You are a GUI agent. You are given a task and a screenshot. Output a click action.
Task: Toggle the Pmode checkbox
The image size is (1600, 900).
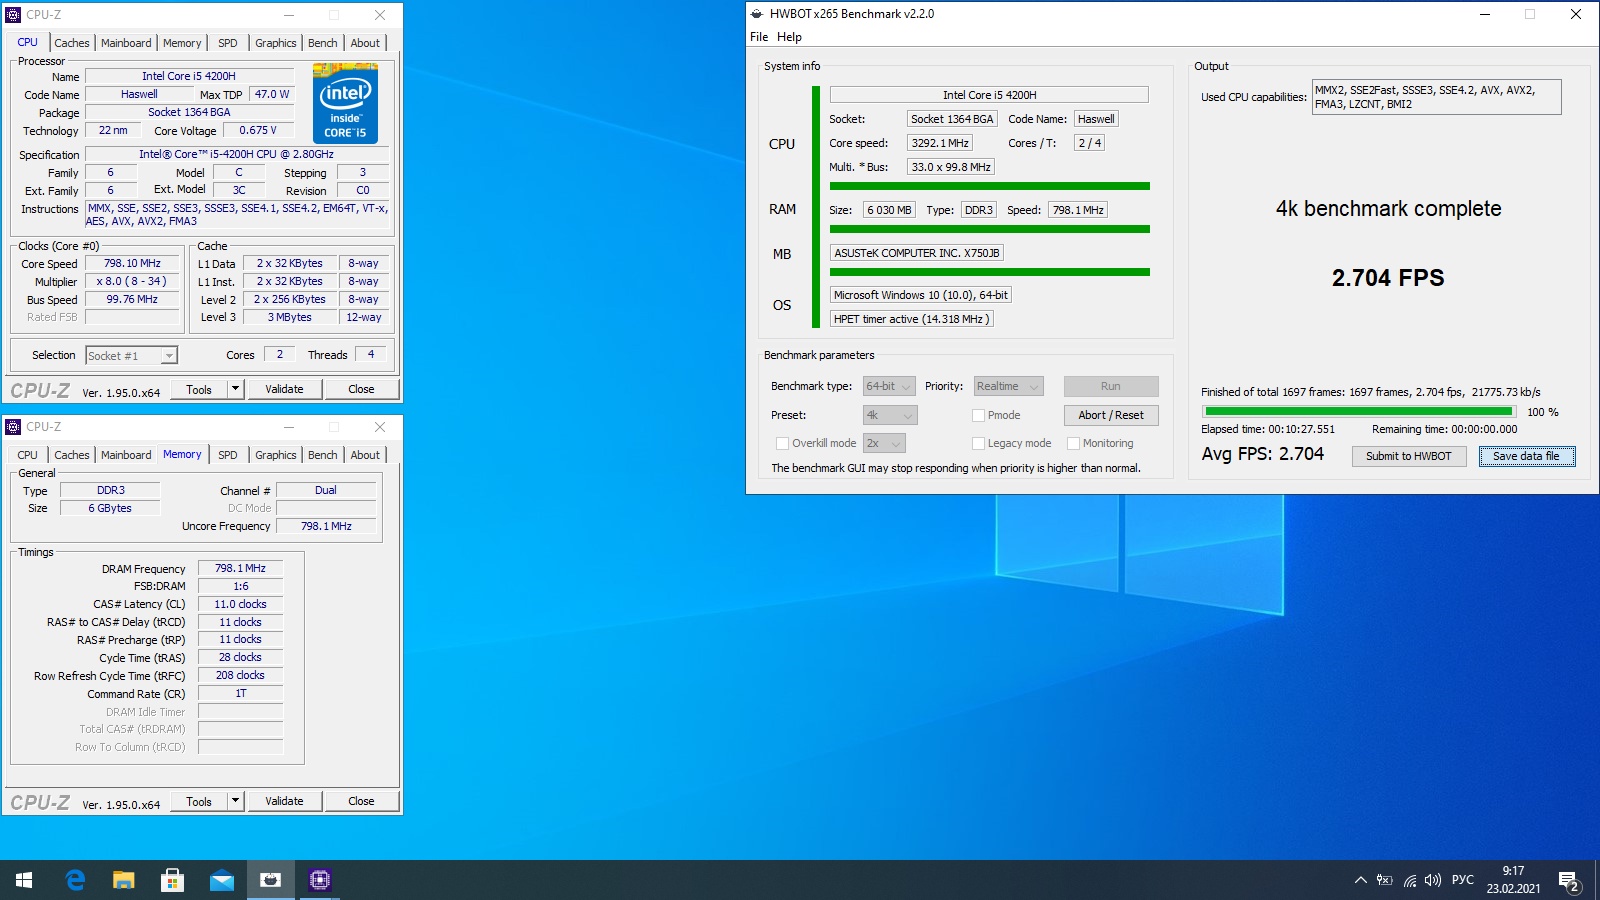(979, 415)
